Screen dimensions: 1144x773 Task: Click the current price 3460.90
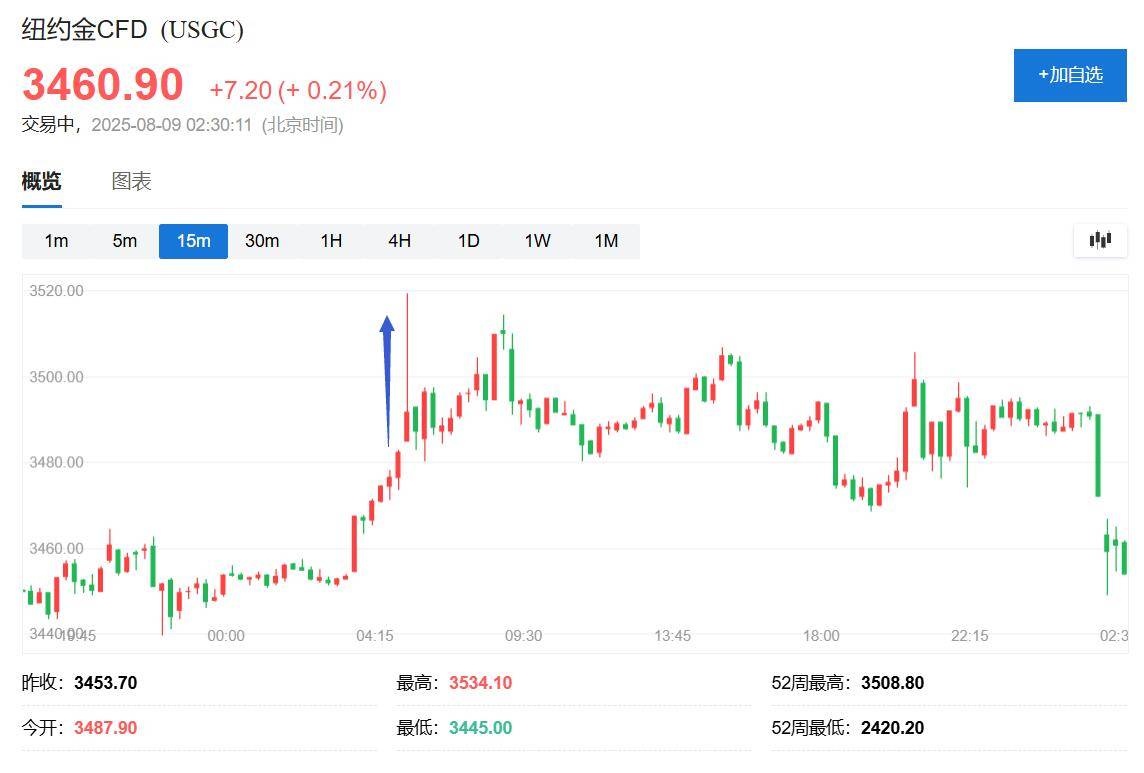click(103, 86)
